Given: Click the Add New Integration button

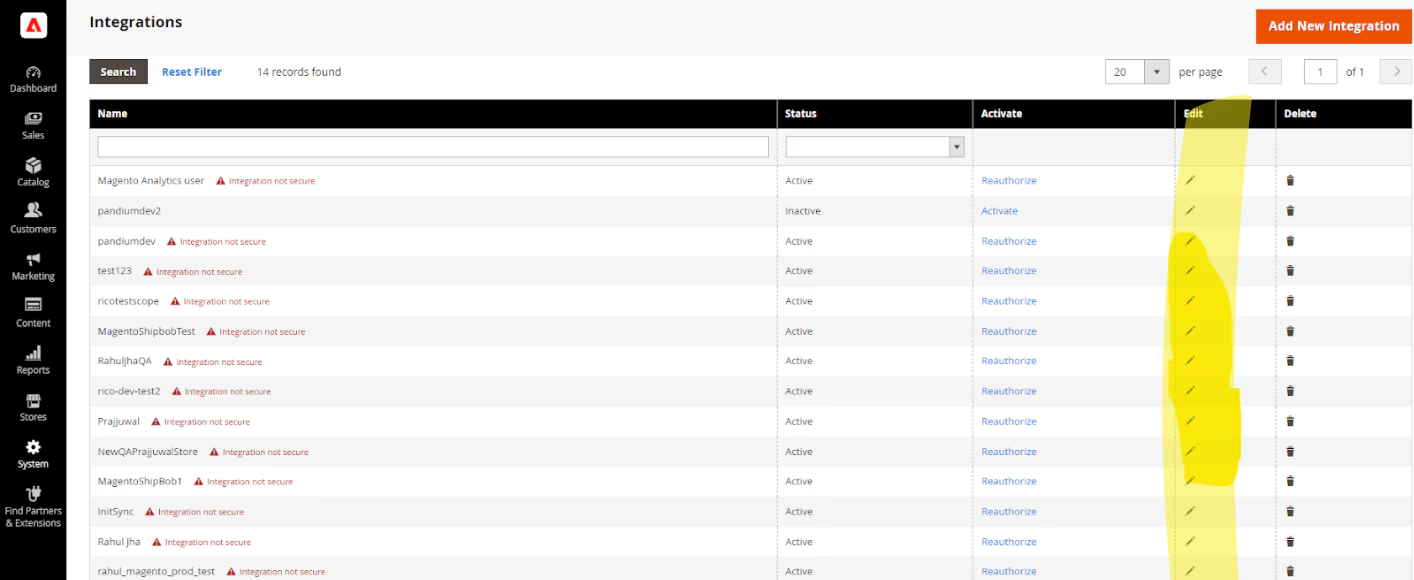Looking at the screenshot, I should [x=1333, y=26].
